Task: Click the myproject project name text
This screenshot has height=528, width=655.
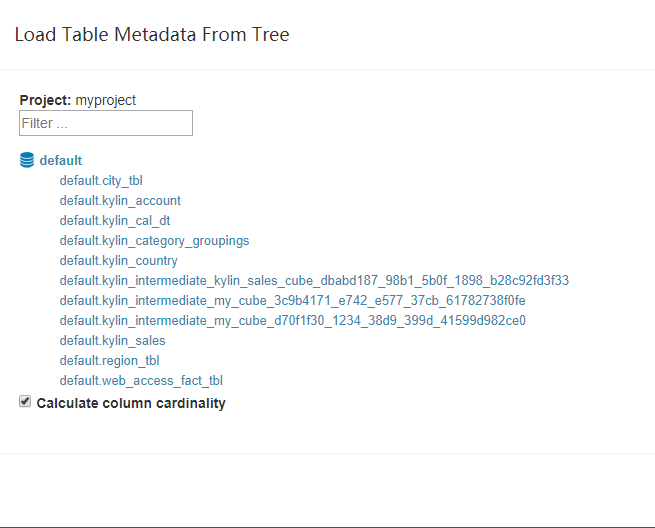Action: point(106,100)
